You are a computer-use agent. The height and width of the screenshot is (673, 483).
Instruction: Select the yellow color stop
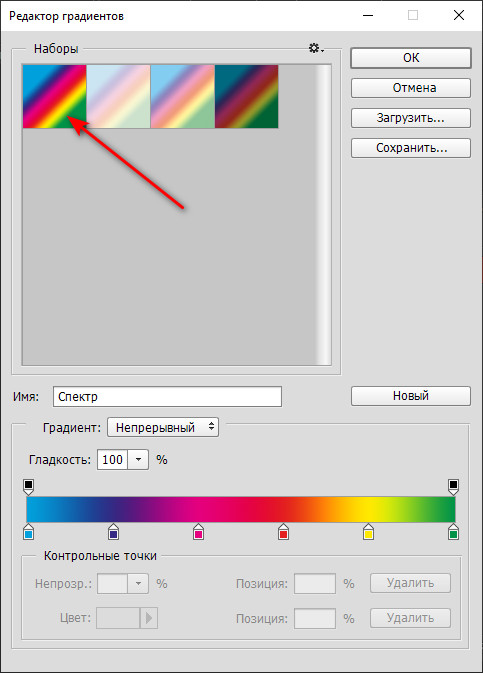(x=368, y=532)
